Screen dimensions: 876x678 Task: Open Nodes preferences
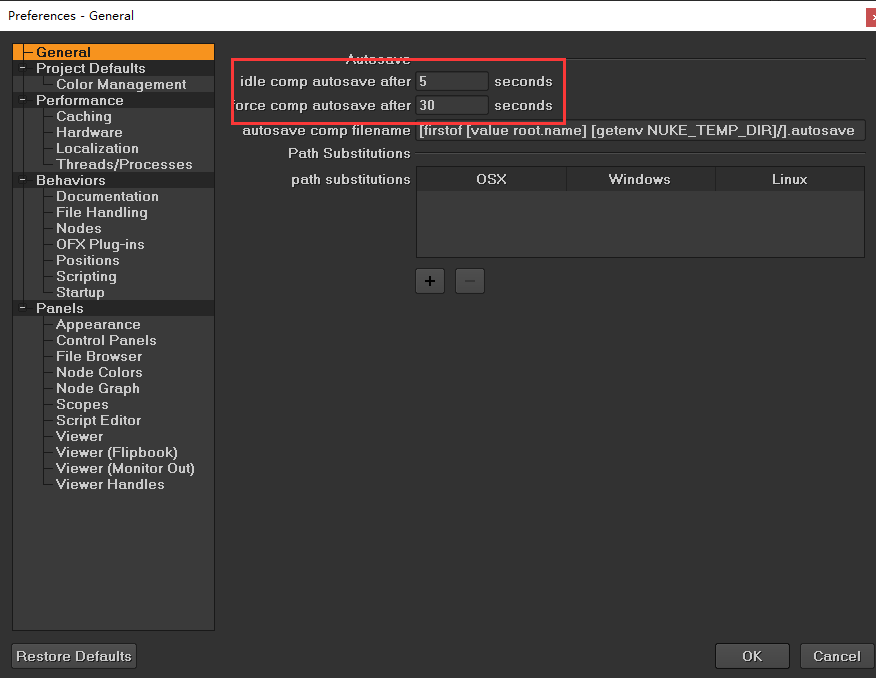pos(79,228)
